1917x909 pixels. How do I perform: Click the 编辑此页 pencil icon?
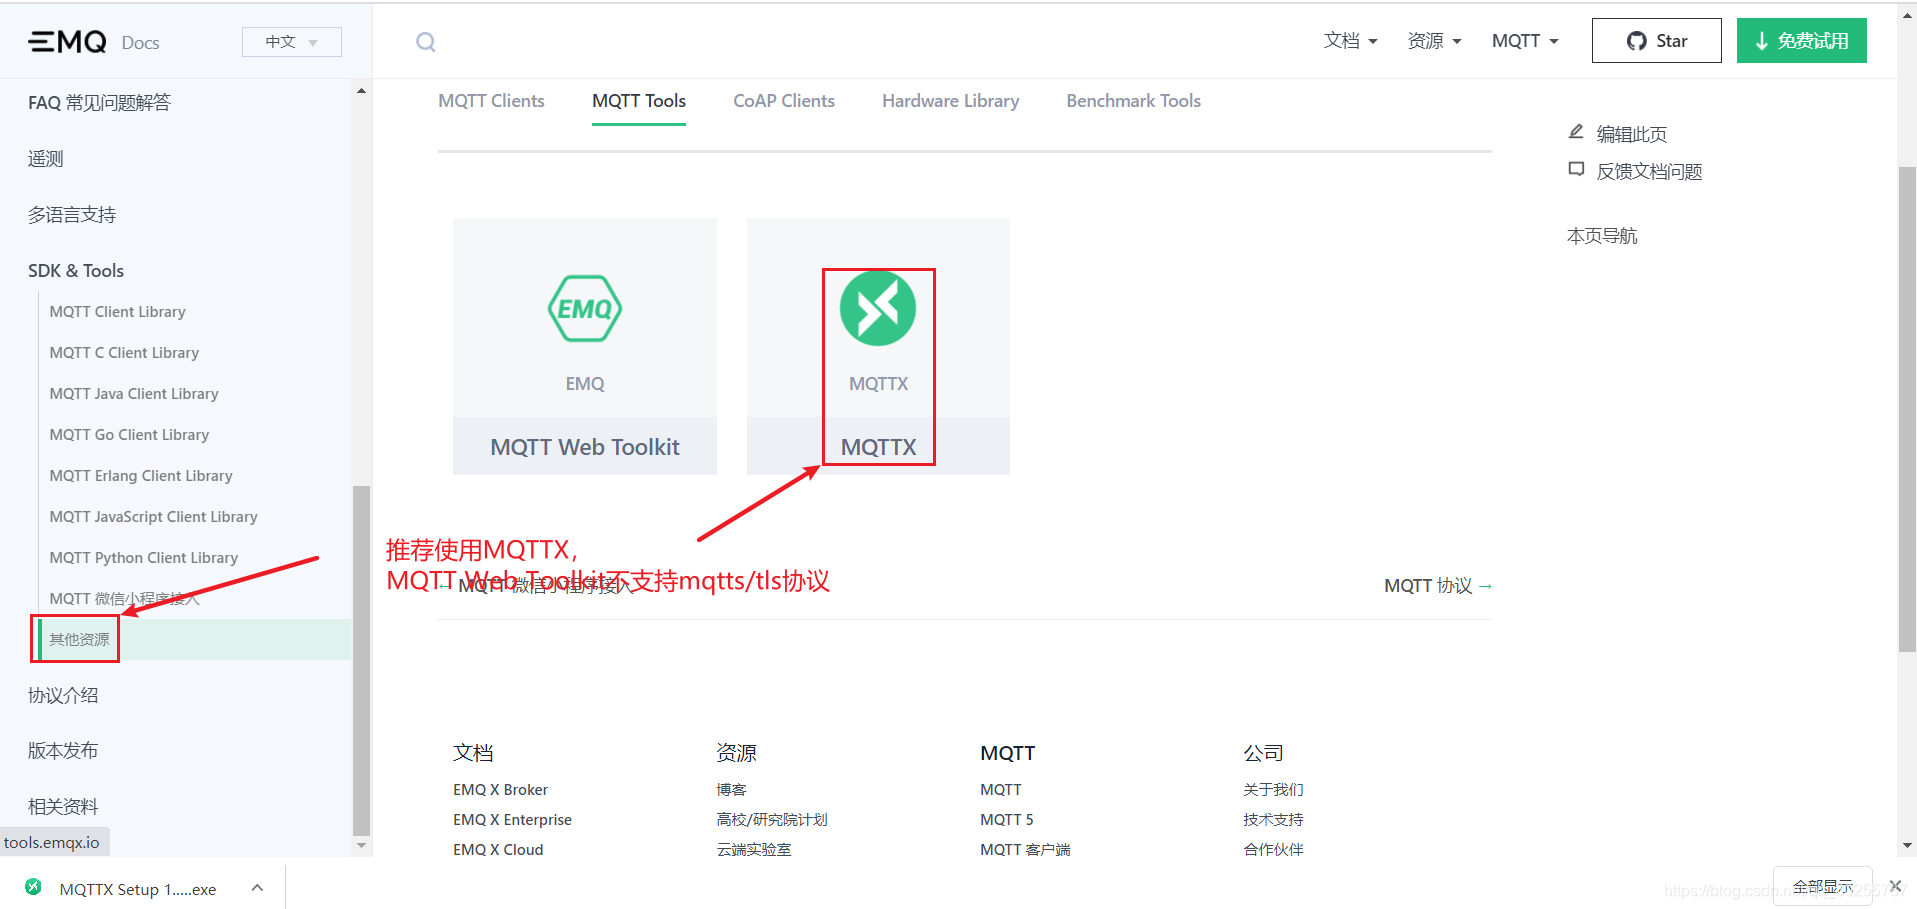point(1576,131)
